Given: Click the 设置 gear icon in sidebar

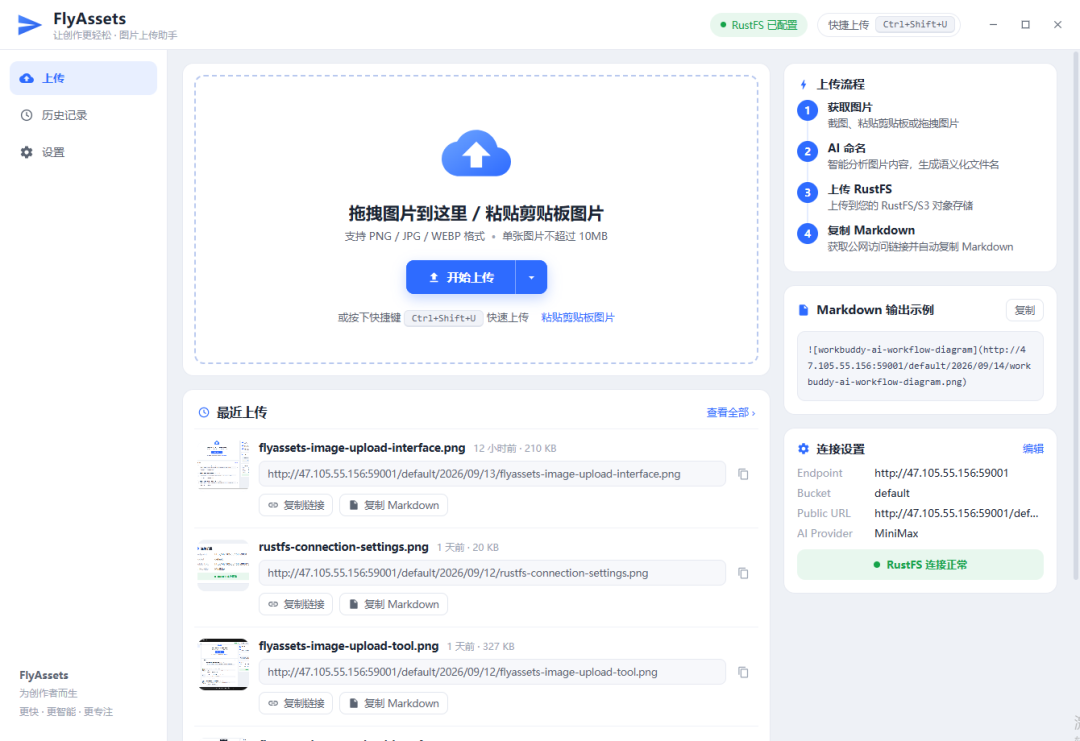Looking at the screenshot, I should pos(26,152).
